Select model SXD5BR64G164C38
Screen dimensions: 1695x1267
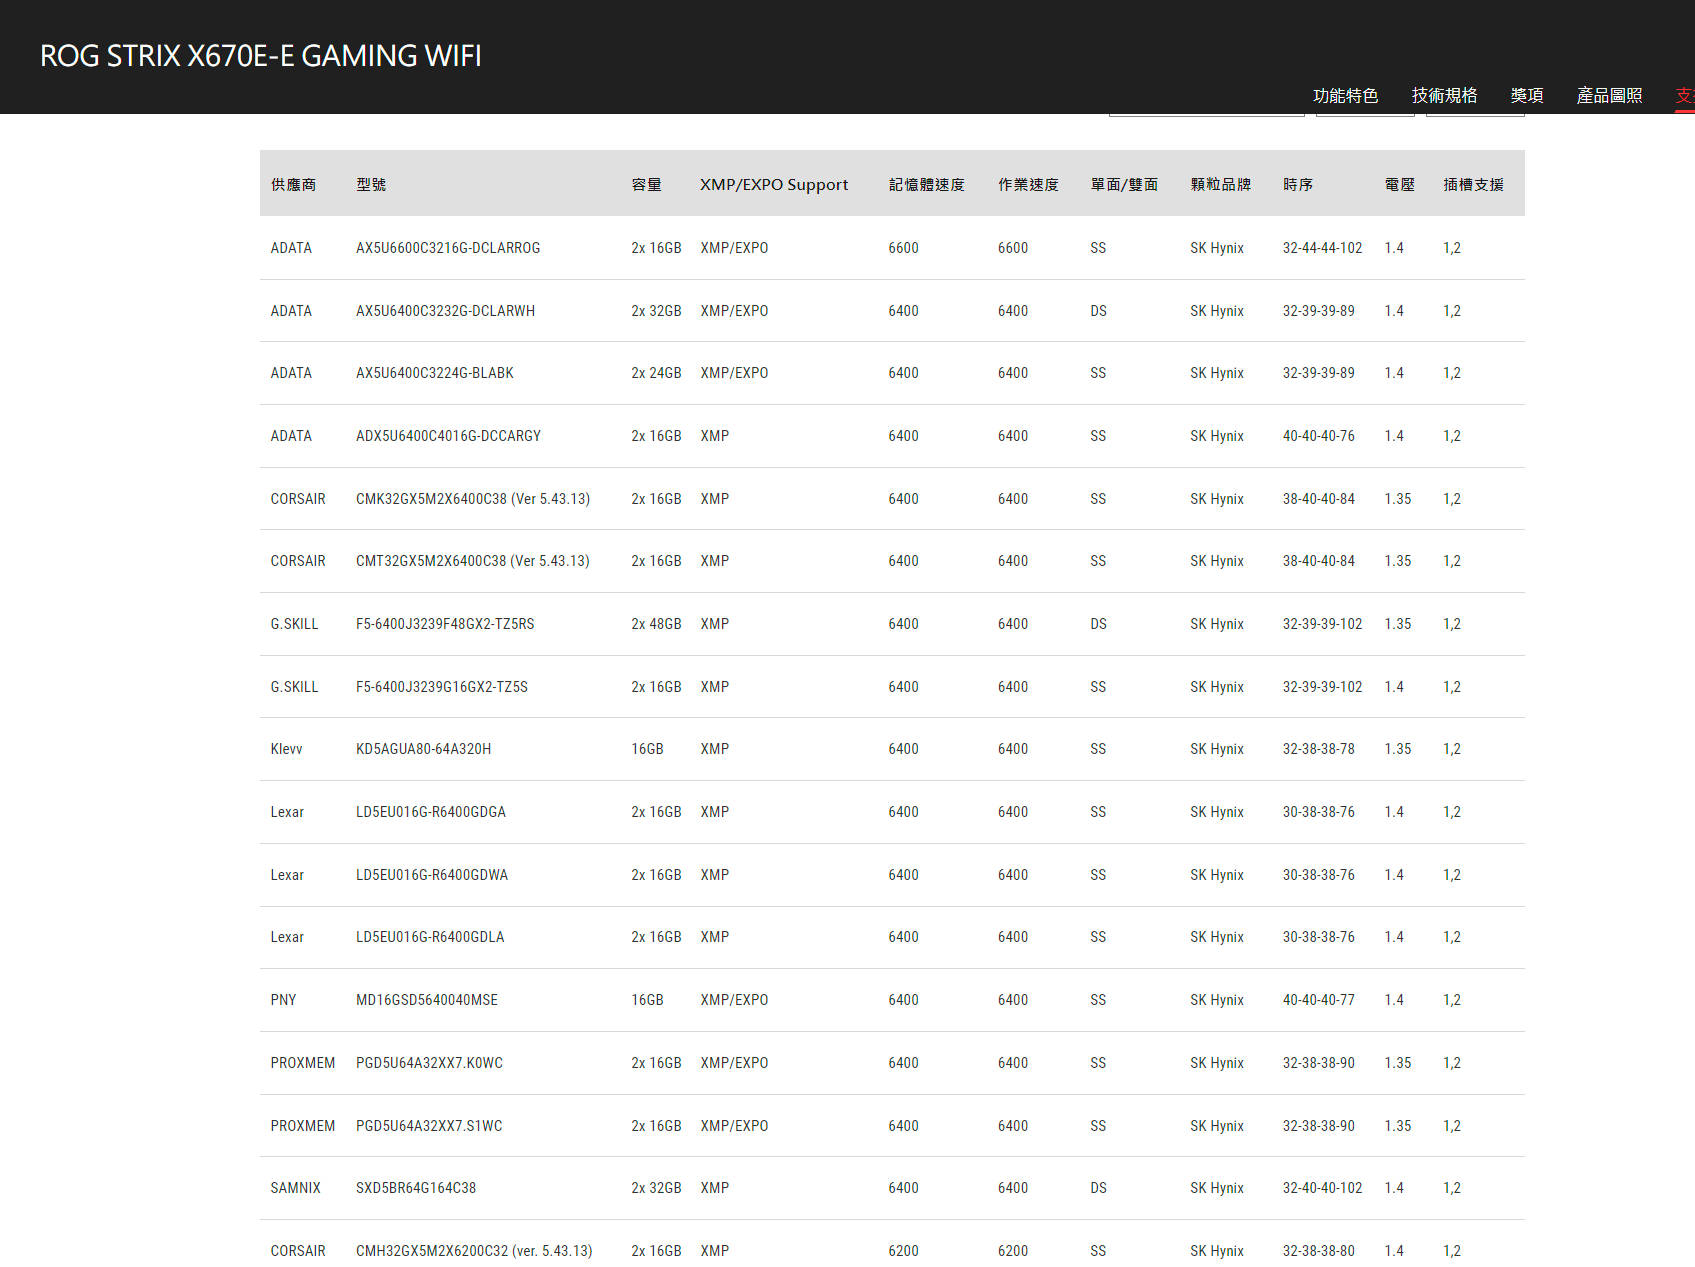416,1188
